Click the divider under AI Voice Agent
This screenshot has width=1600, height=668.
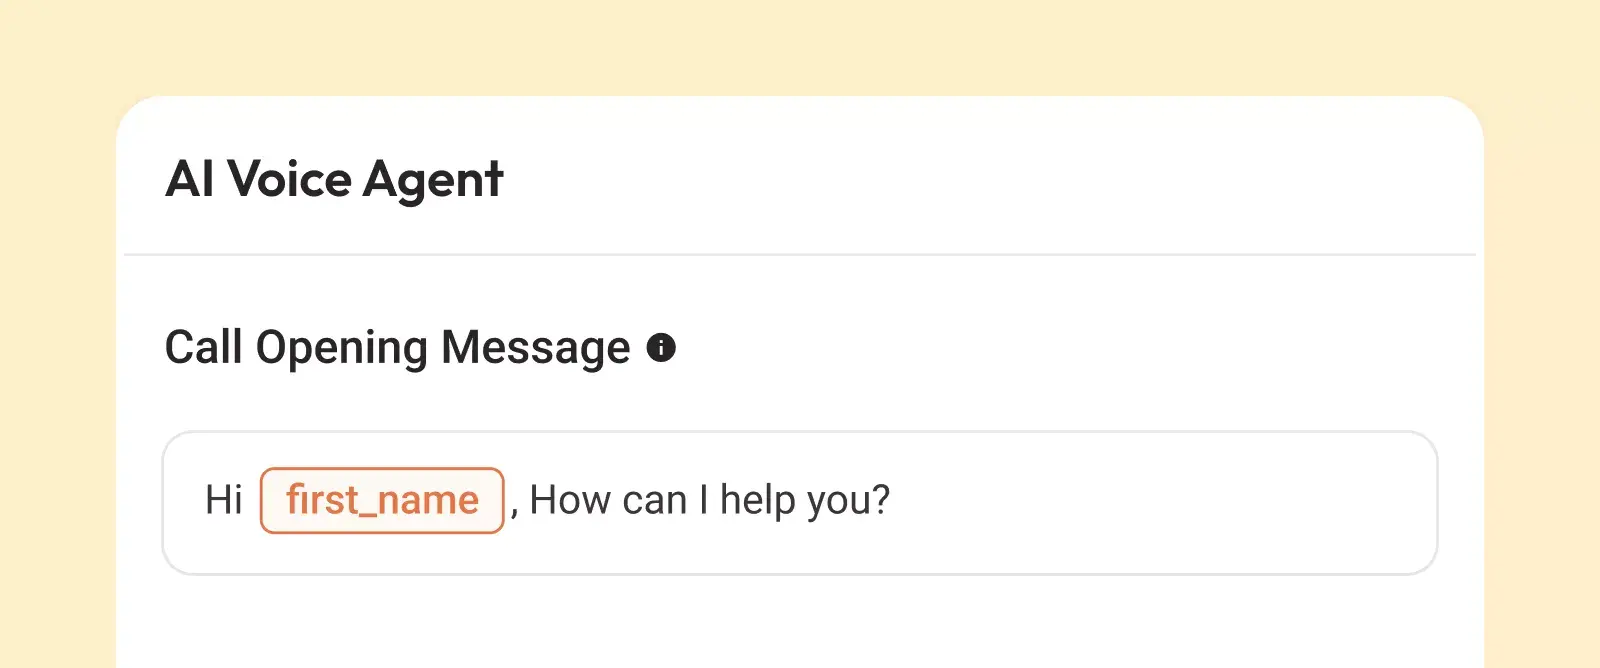[x=800, y=253]
